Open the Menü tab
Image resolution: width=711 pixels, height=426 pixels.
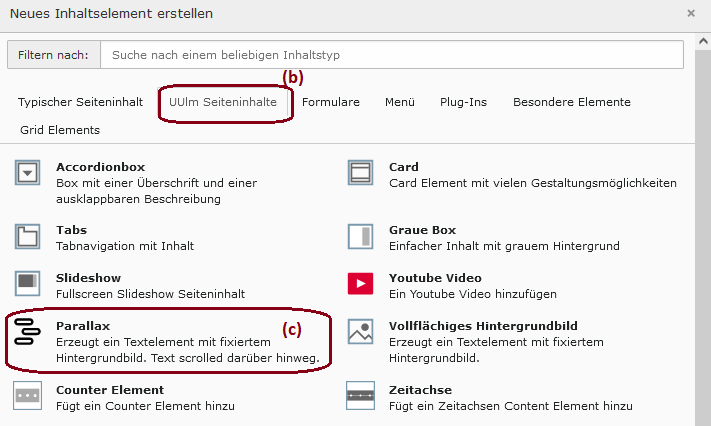tap(399, 102)
